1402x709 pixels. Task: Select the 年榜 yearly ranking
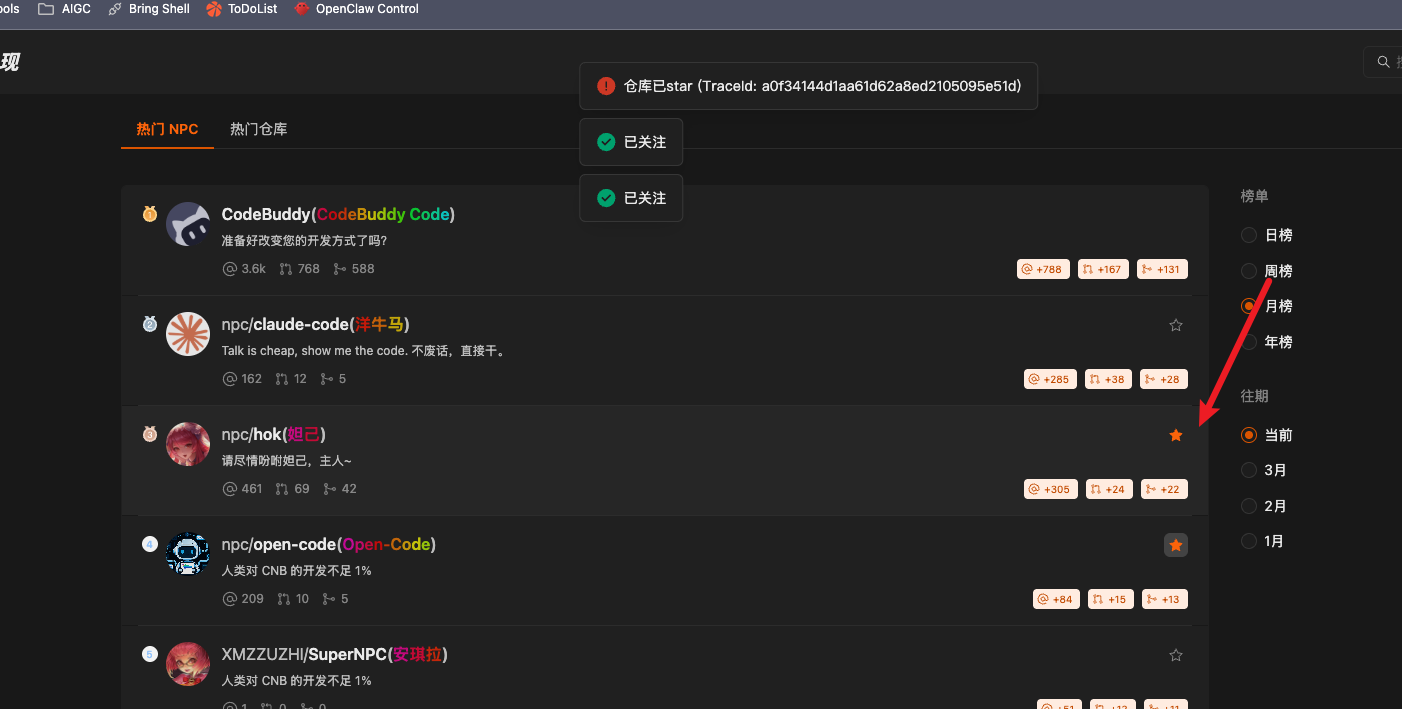[x=1249, y=342]
